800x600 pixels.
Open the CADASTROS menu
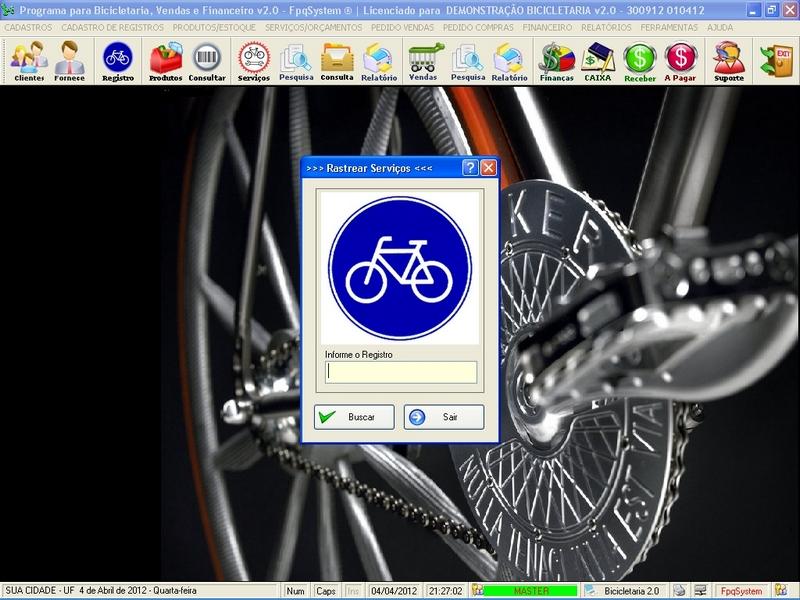28,28
